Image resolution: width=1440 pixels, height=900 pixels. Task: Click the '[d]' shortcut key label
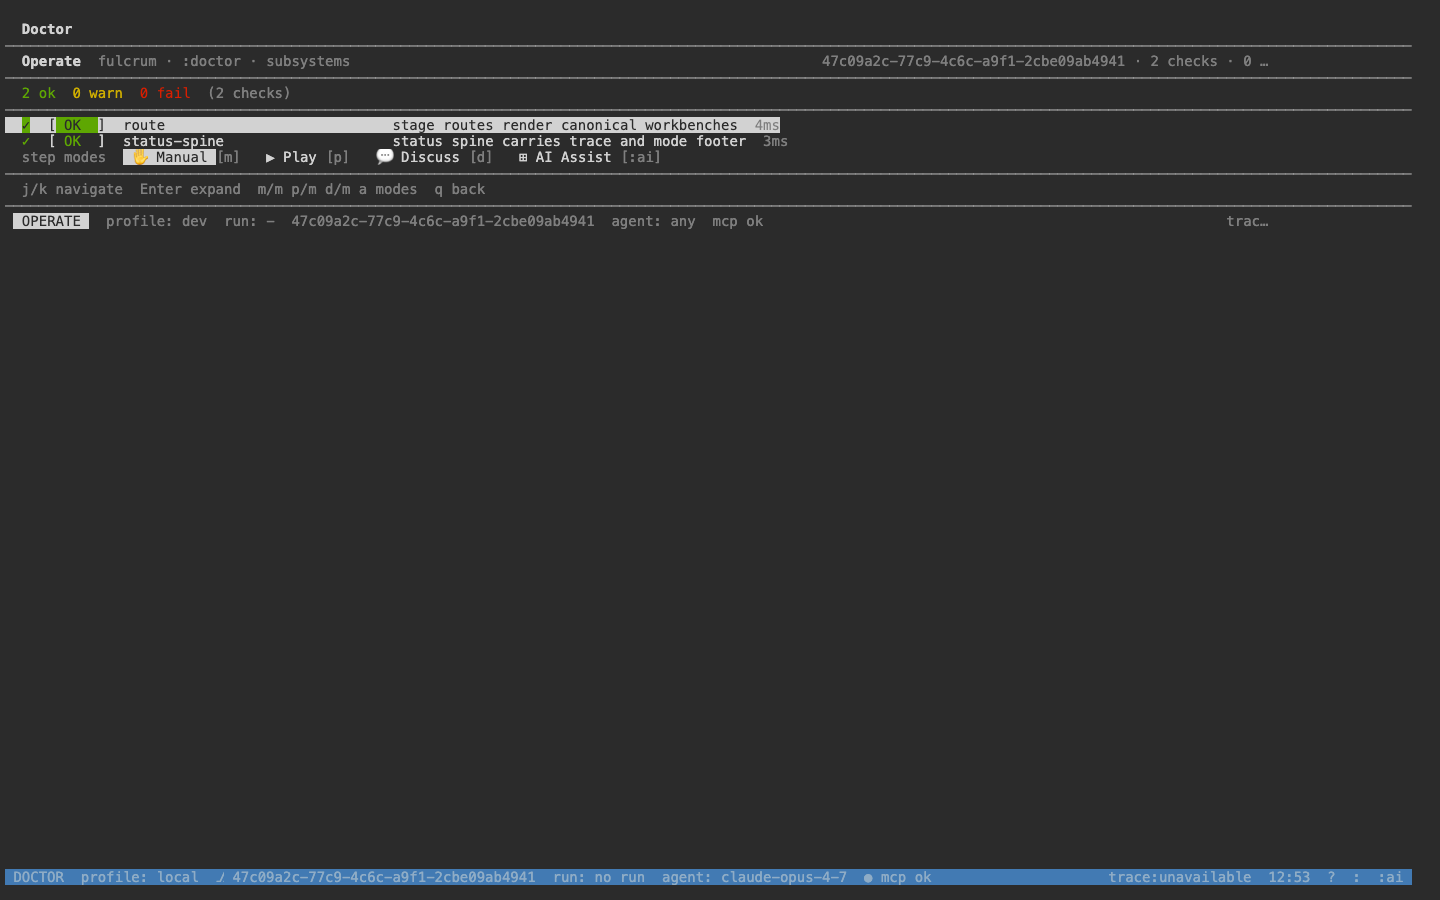(x=481, y=157)
